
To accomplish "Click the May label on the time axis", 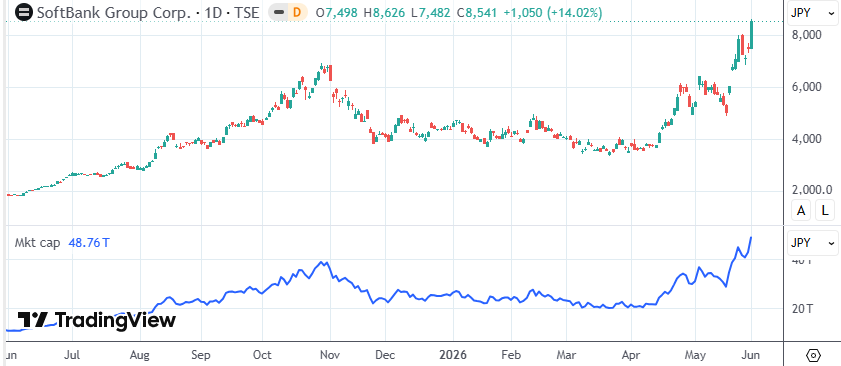I will [695, 355].
